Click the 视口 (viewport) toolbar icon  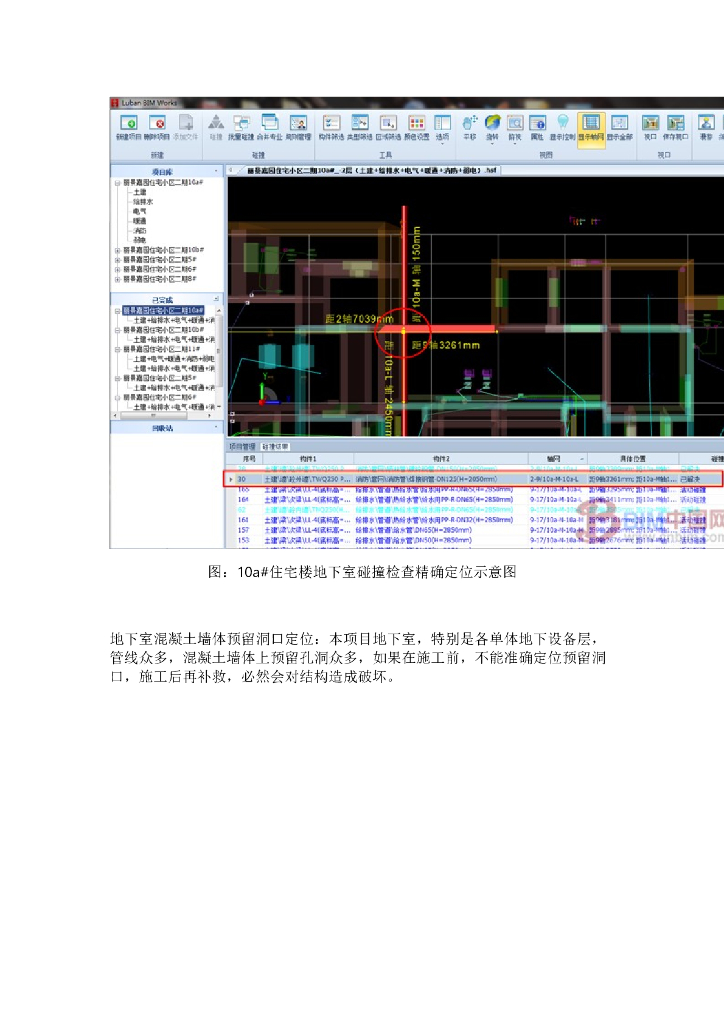click(x=650, y=127)
